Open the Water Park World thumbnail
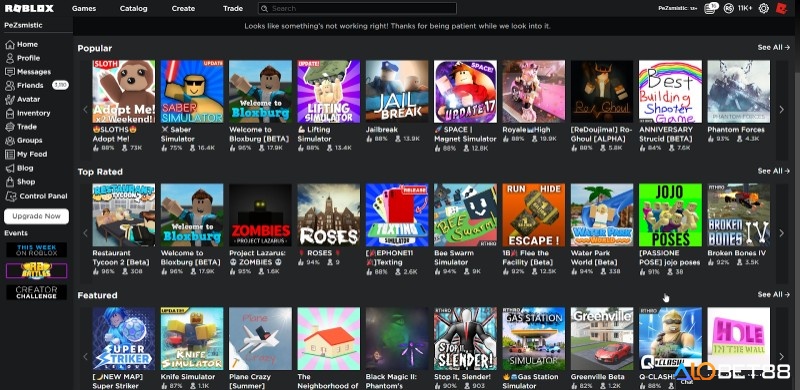This screenshot has width=800, height=390. pos(602,215)
